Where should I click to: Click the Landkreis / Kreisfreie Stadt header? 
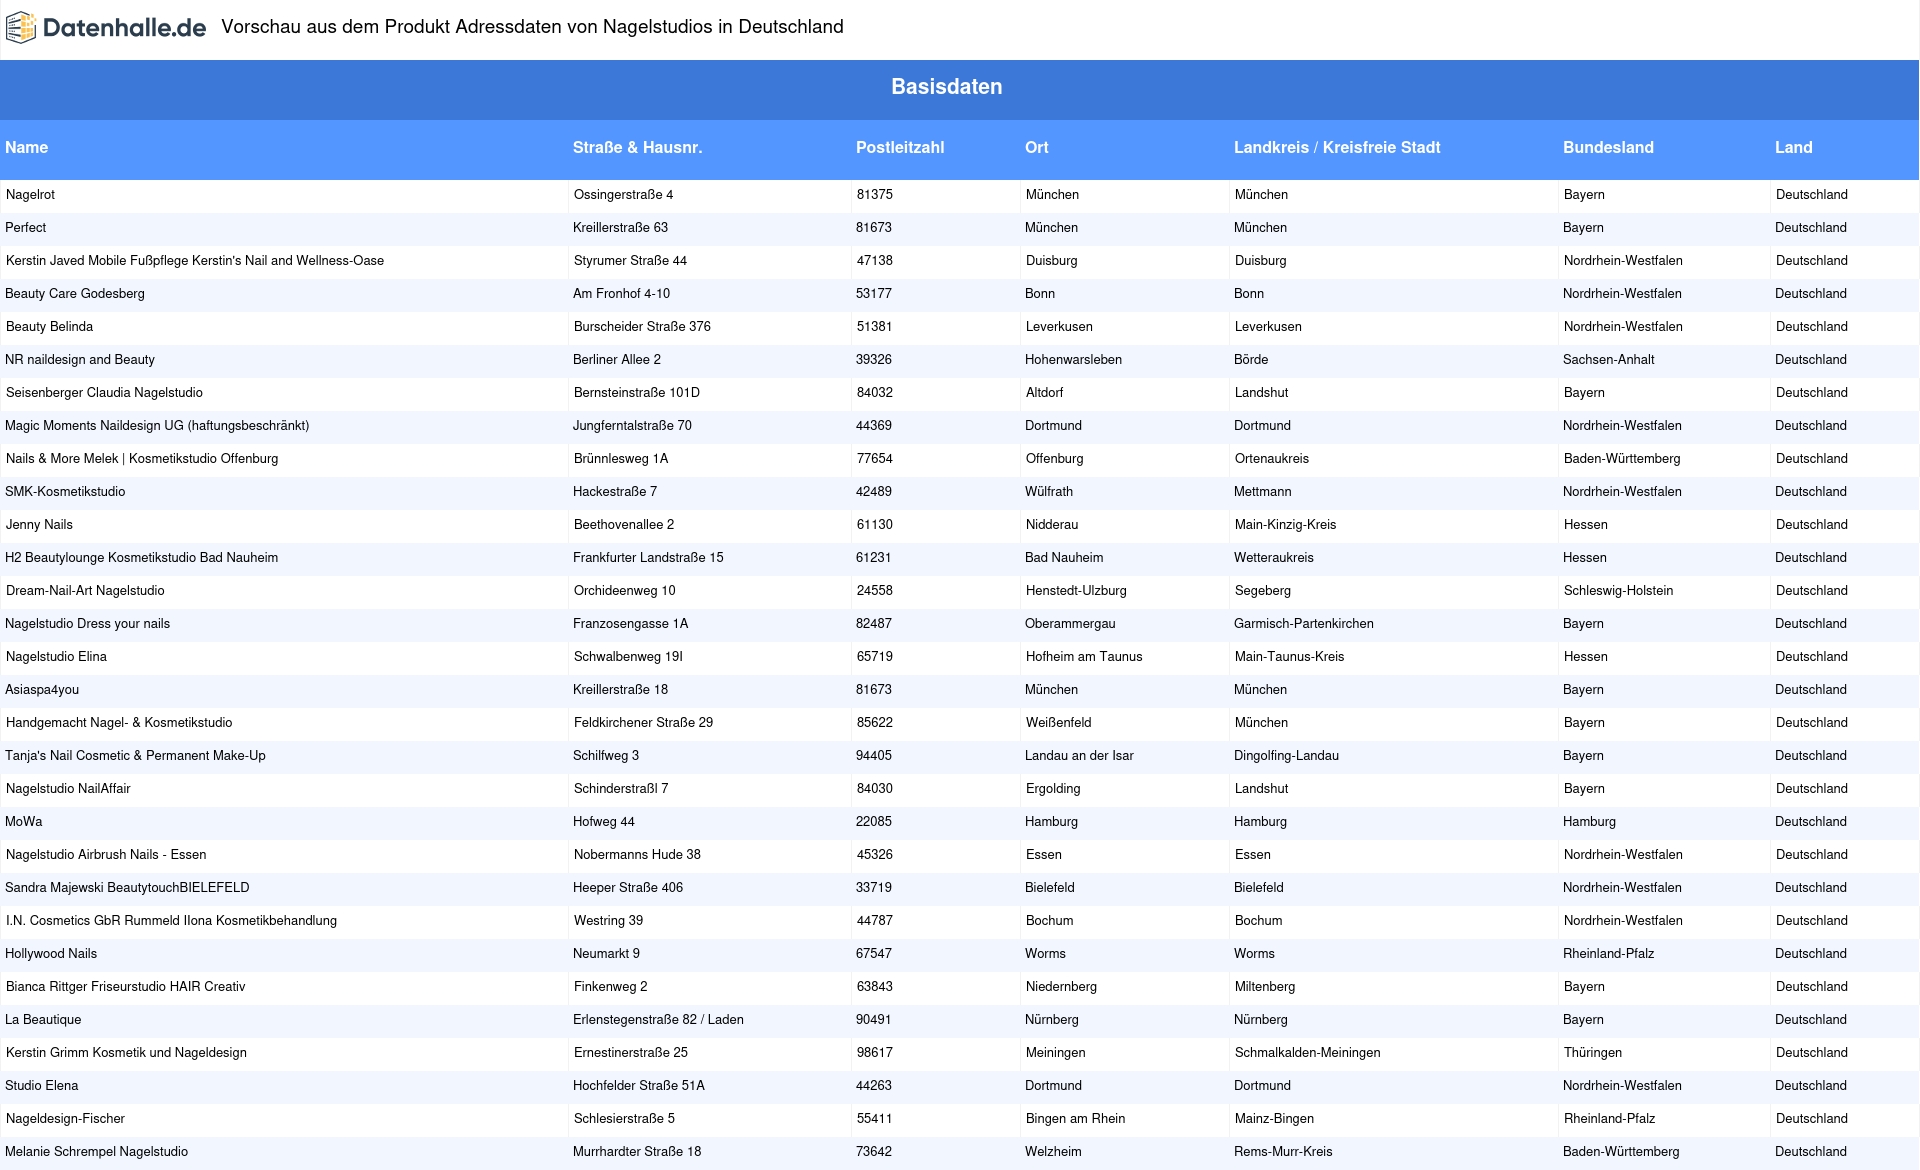pos(1336,148)
